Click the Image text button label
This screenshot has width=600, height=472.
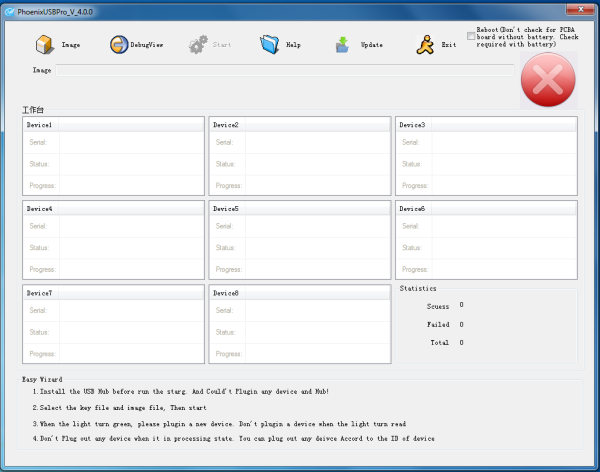click(71, 45)
